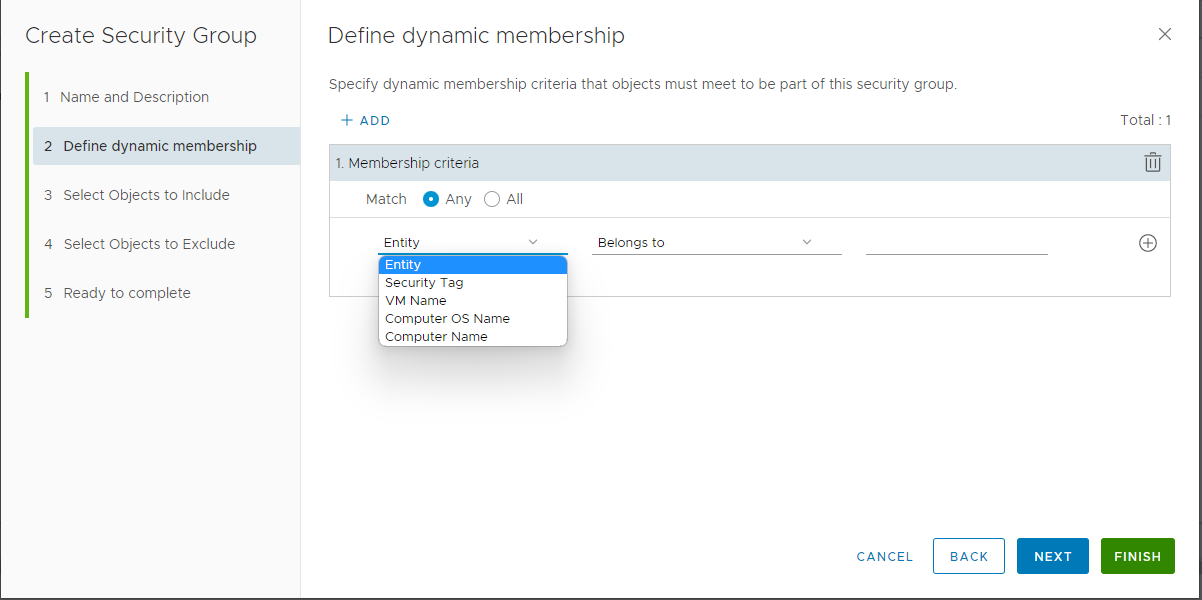Select the All match option
Viewport: 1202px width, 600px height.
[491, 198]
